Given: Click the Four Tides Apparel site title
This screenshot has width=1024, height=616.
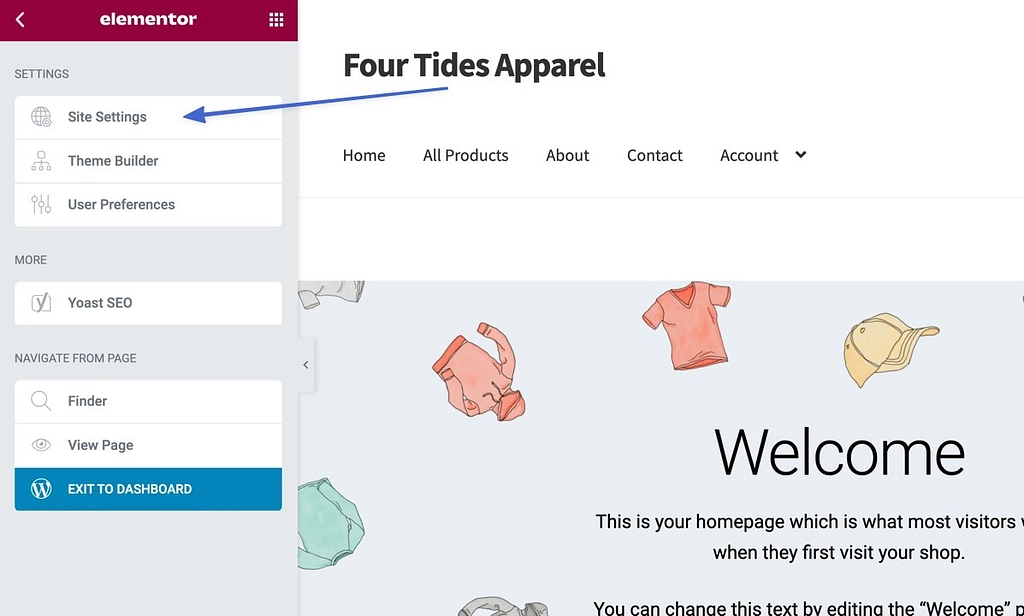Looking at the screenshot, I should (x=474, y=66).
